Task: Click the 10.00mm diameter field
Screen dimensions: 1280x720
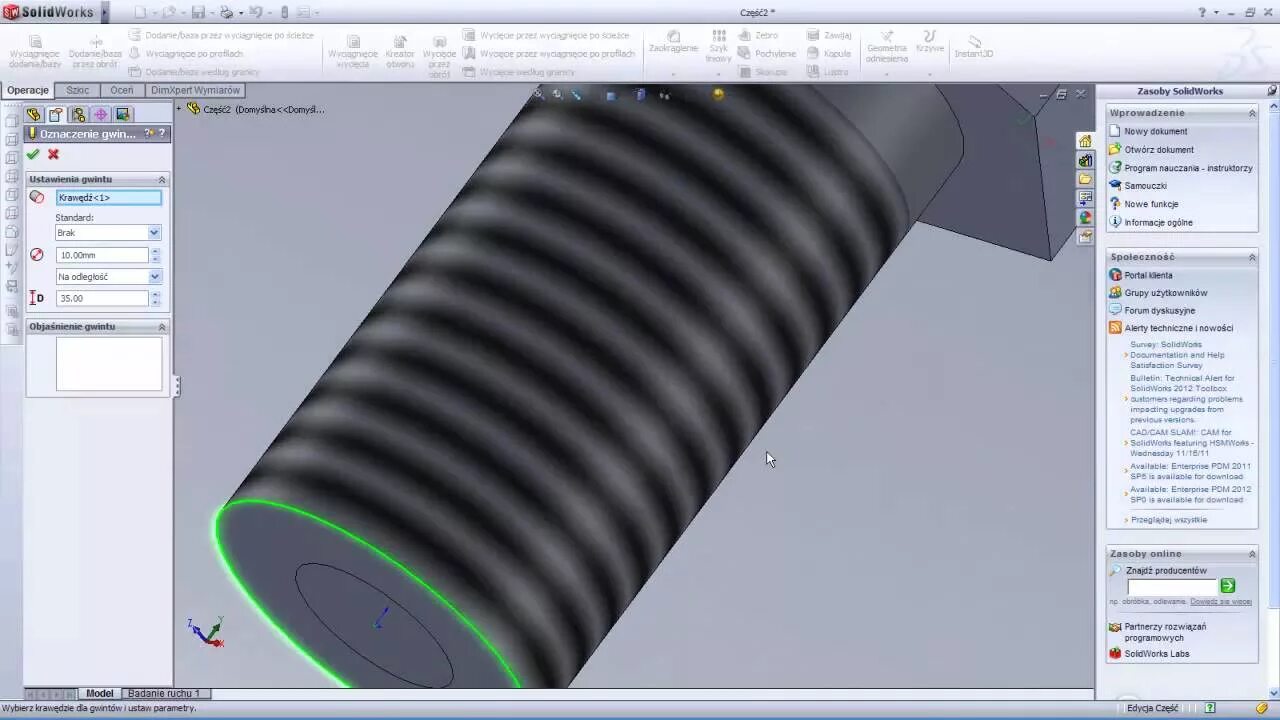Action: tap(102, 255)
